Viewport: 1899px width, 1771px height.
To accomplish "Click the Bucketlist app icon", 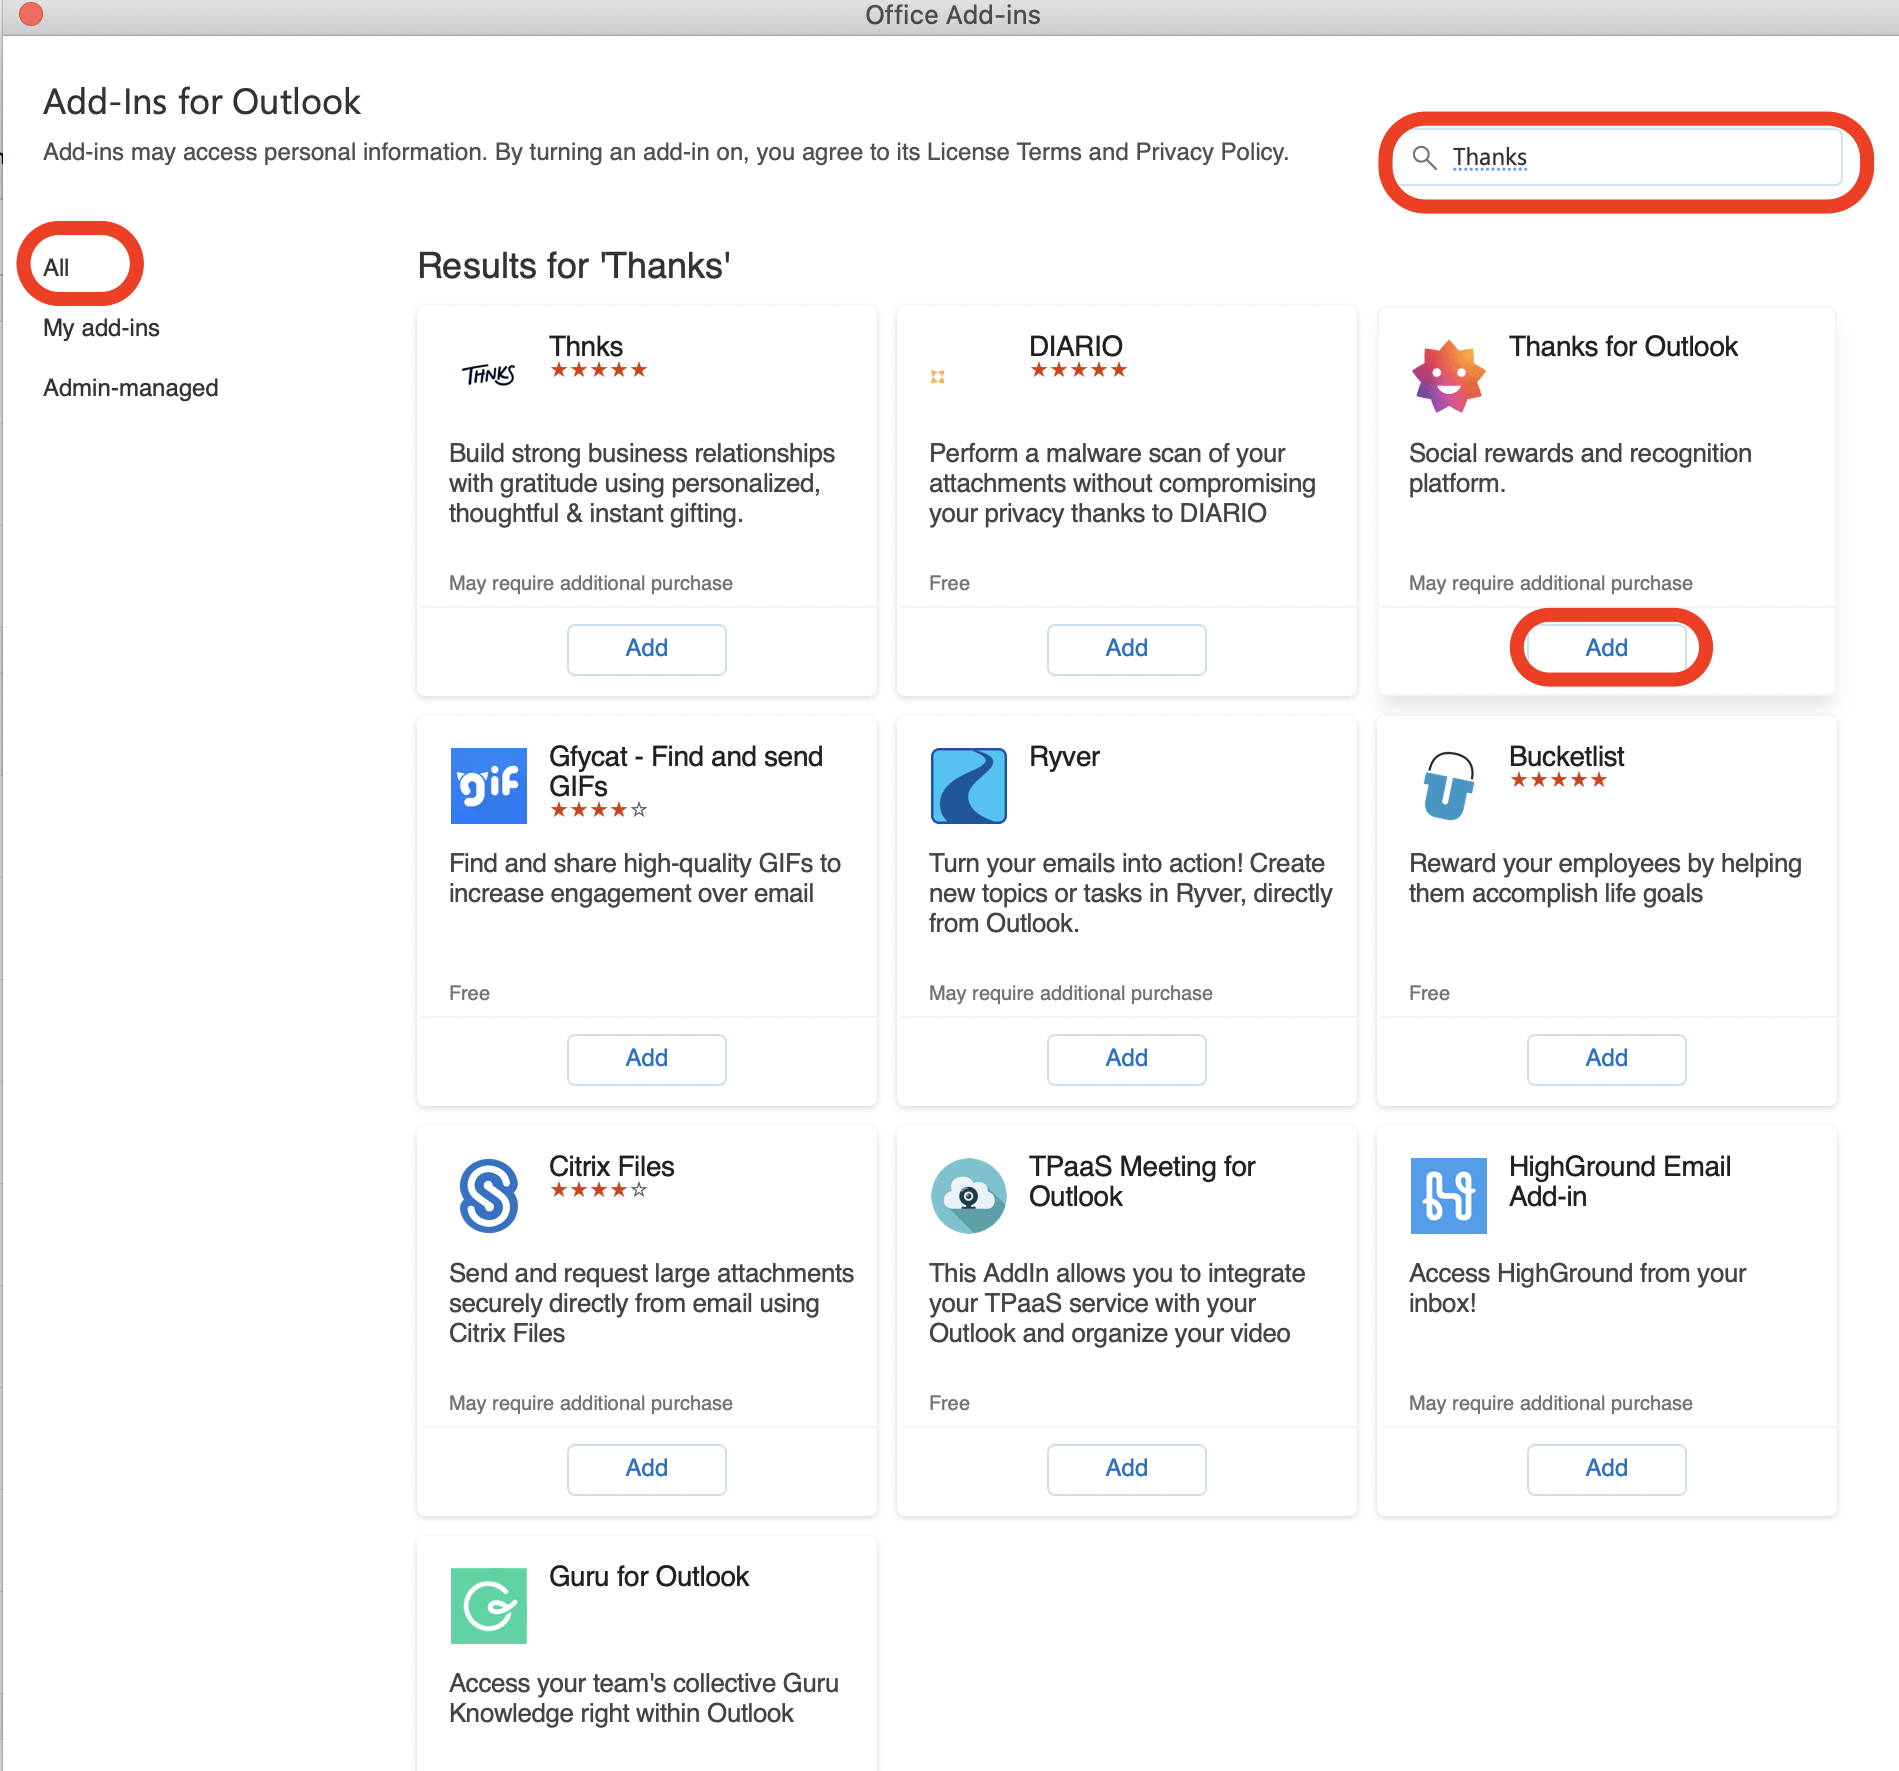I will (1448, 785).
